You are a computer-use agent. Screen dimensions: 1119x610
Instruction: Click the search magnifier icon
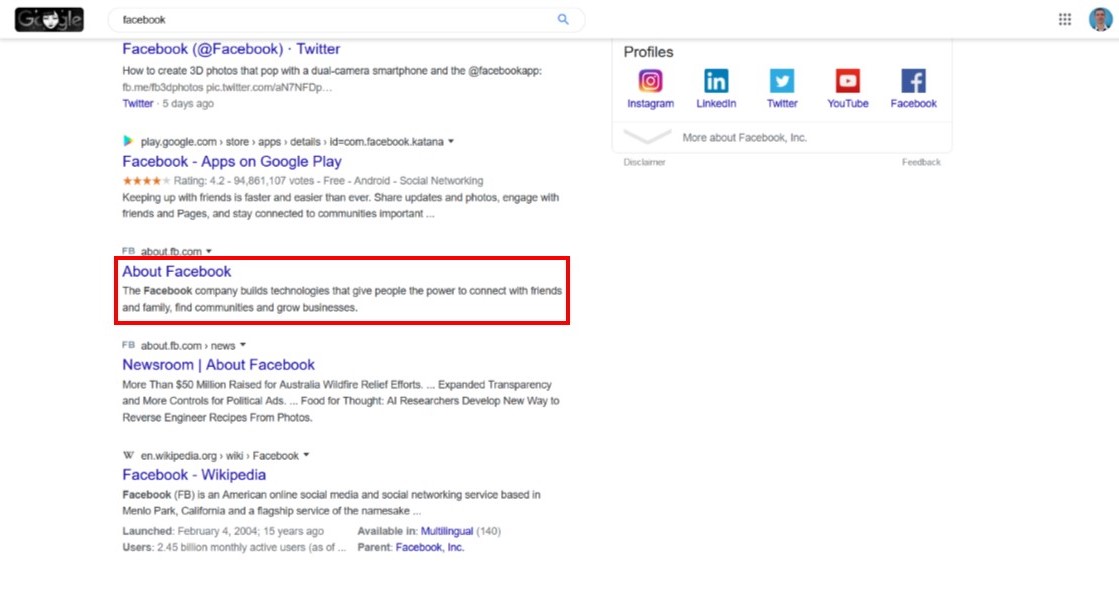pos(563,19)
